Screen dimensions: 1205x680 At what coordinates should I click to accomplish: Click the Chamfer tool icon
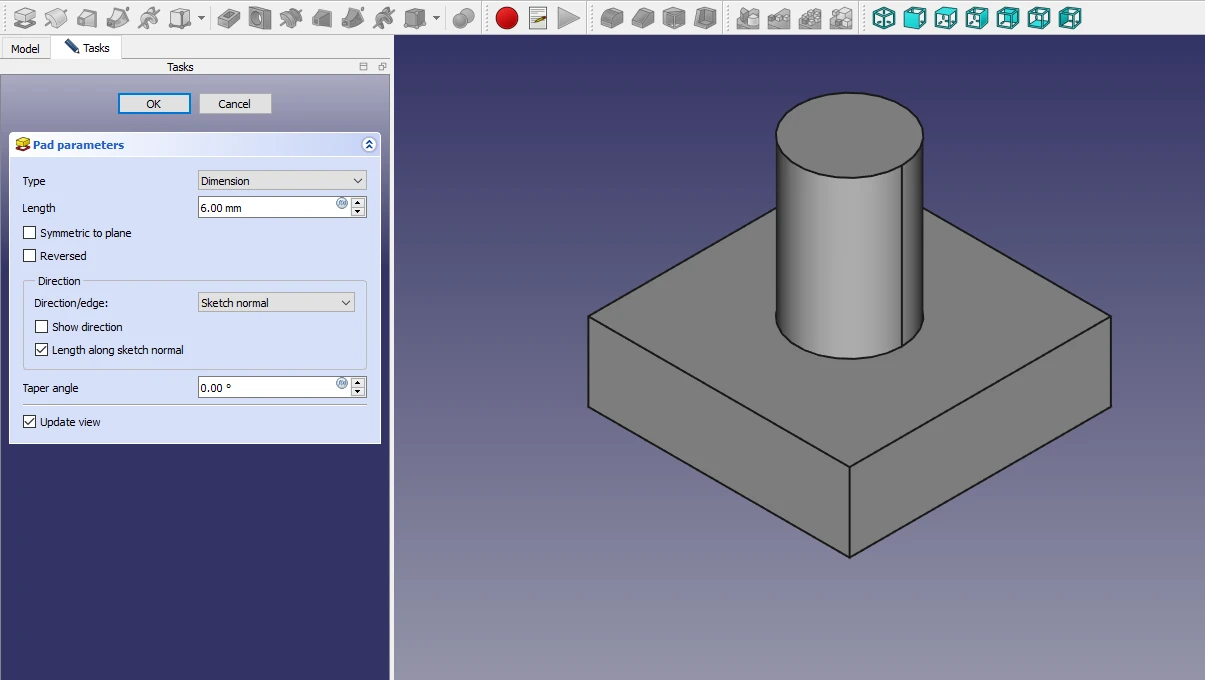pyautogui.click(x=643, y=18)
